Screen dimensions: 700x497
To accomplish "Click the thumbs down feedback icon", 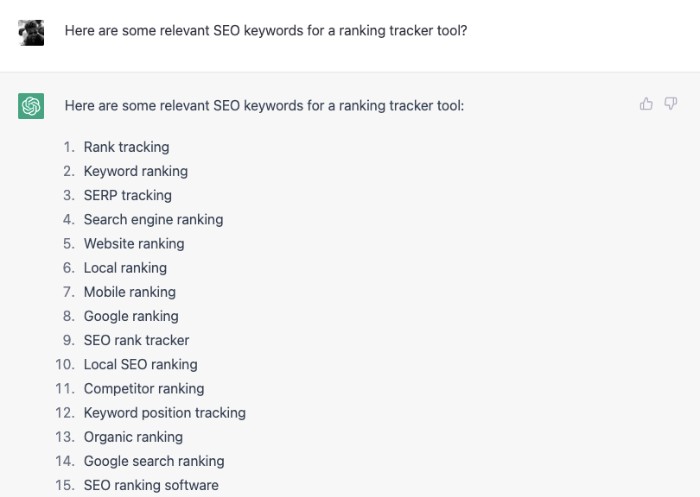I will (671, 104).
